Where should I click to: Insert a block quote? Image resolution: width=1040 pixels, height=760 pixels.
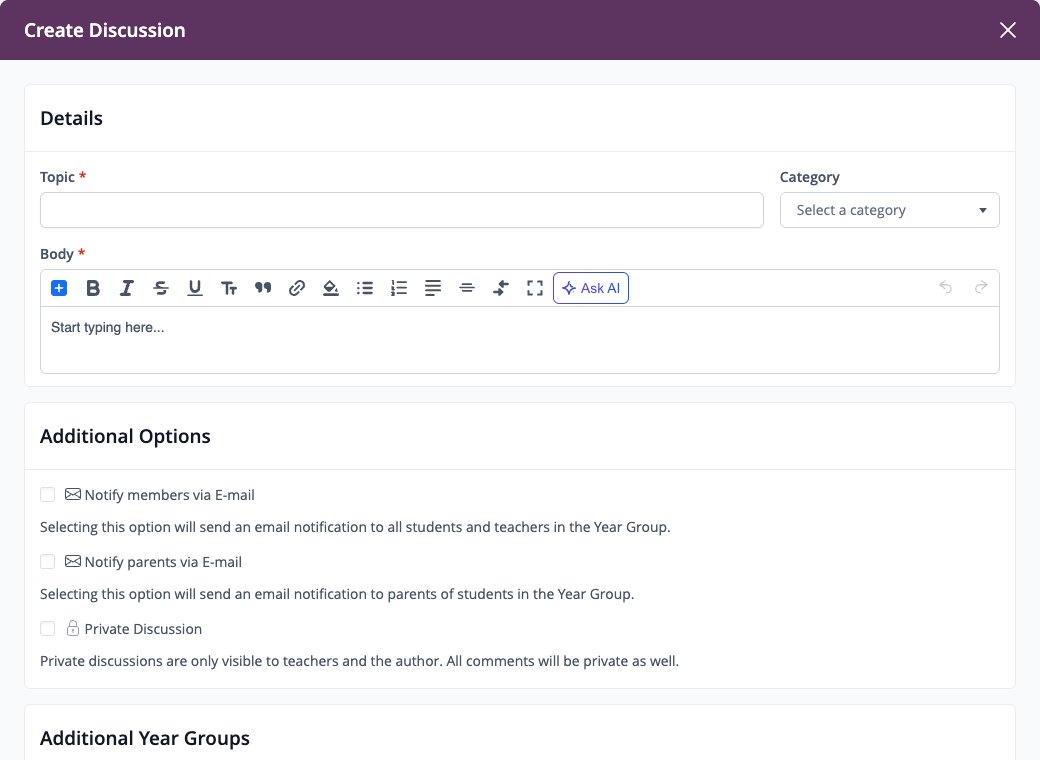[263, 288]
